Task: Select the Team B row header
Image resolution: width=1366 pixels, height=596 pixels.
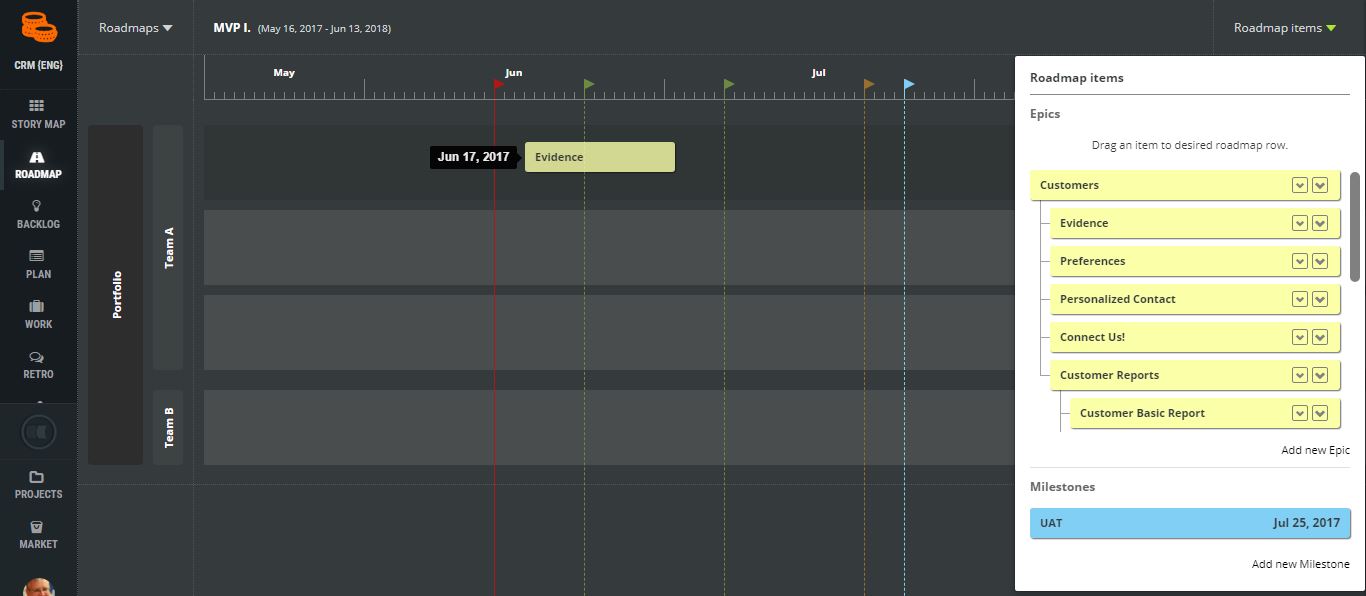Action: coord(168,427)
